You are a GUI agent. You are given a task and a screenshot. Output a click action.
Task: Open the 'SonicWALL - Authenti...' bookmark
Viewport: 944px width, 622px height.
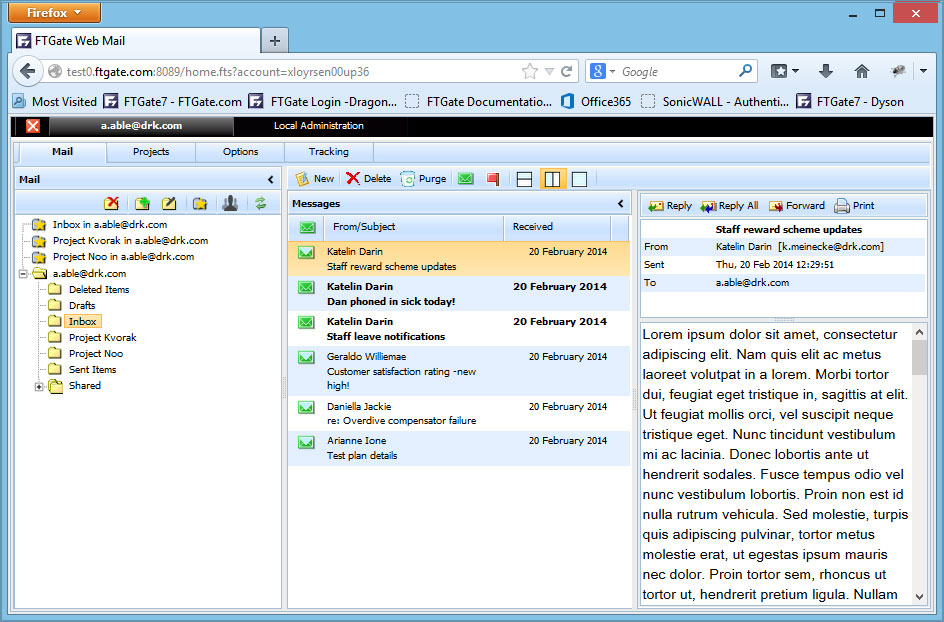pos(715,102)
